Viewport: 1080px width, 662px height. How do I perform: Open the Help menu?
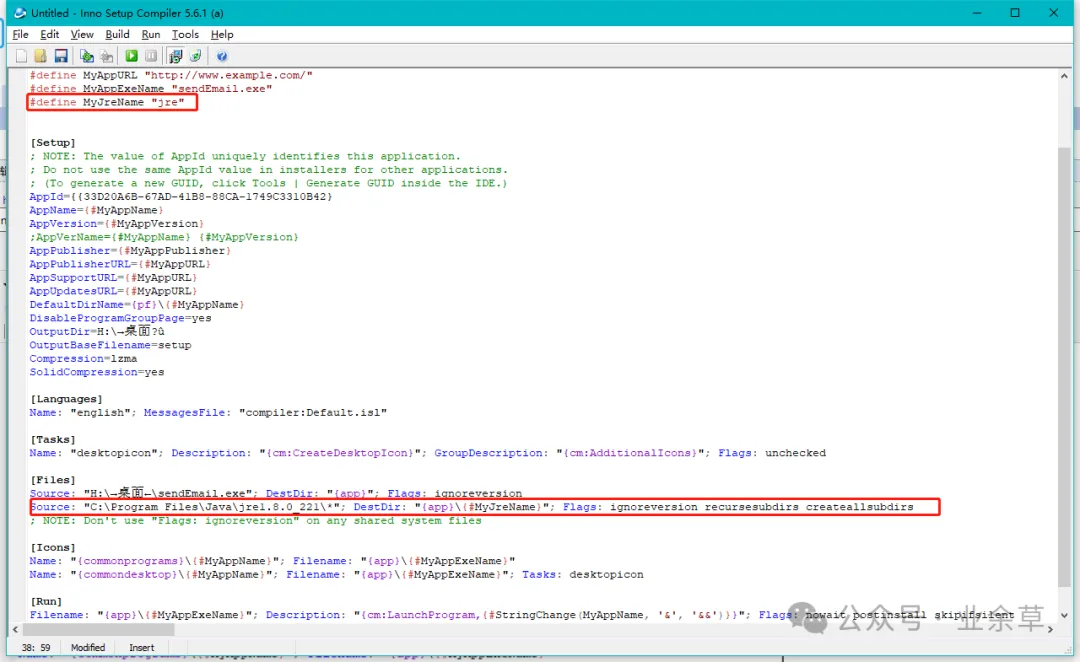pos(222,34)
